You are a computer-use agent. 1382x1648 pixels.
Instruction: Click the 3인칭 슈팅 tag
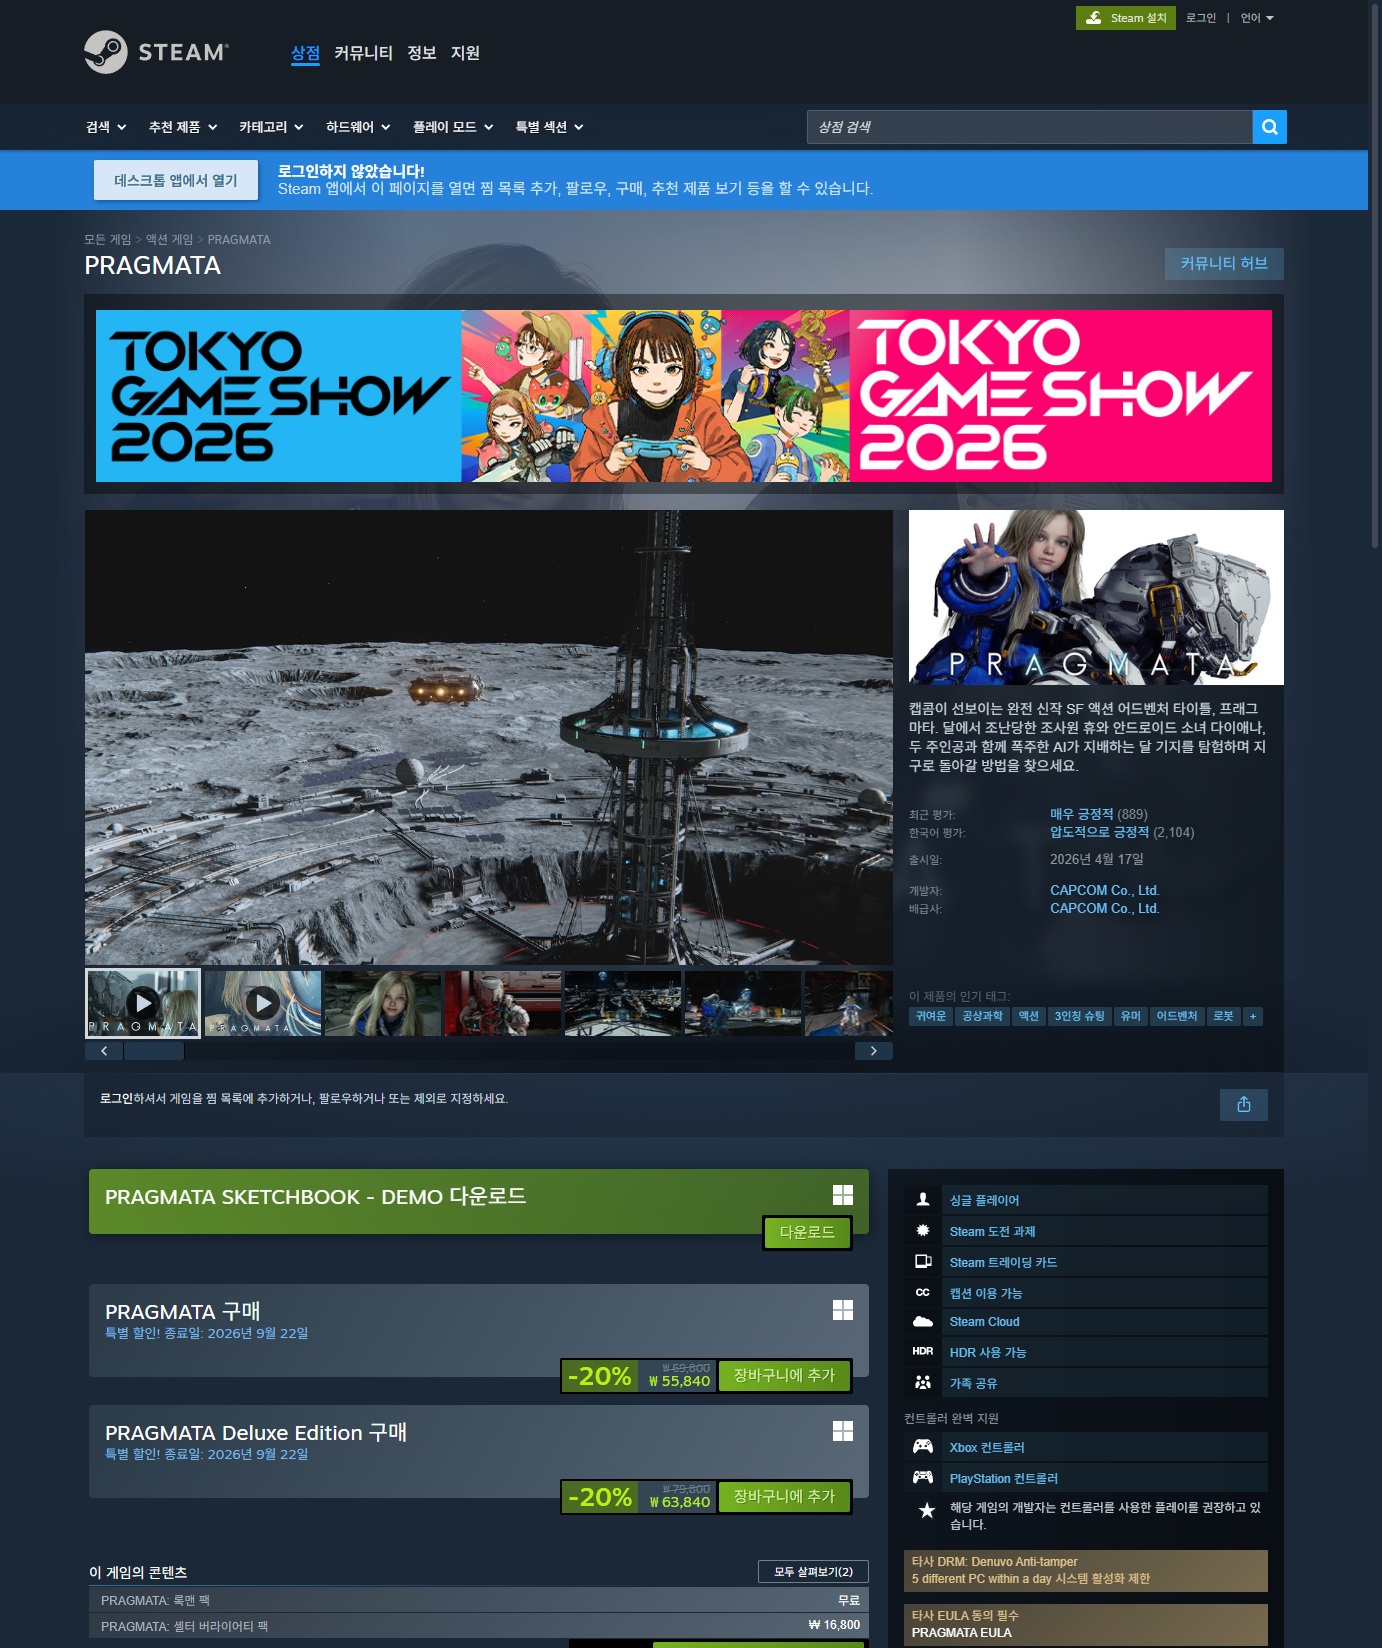[1080, 1016]
